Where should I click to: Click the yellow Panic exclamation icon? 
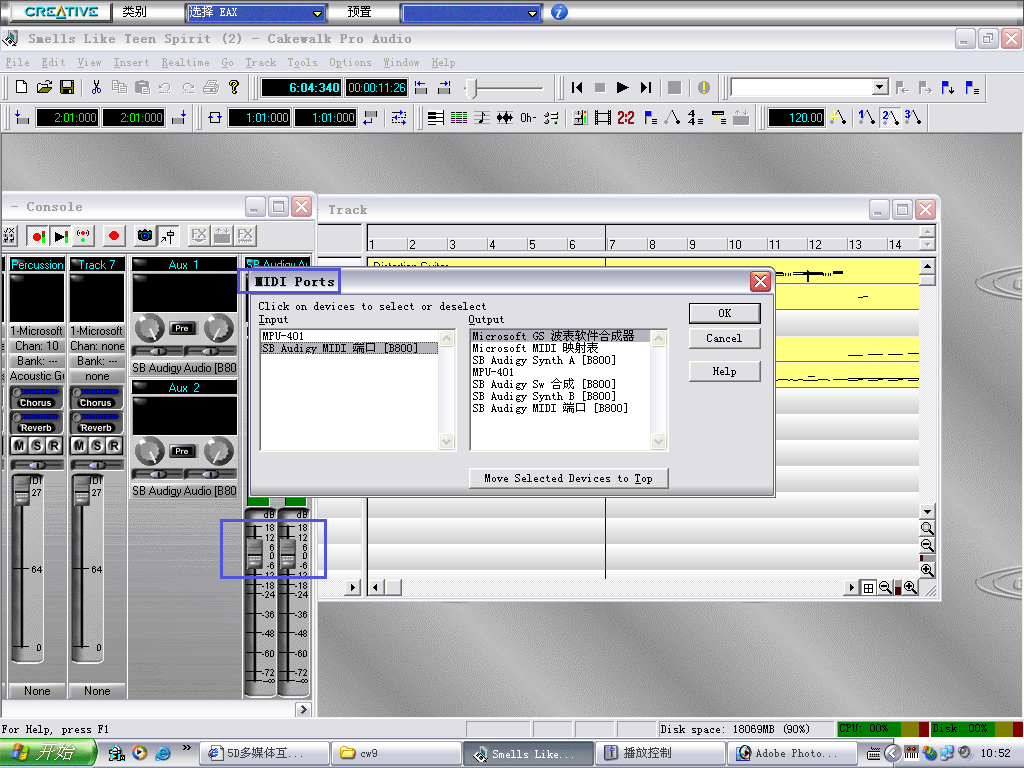703,88
